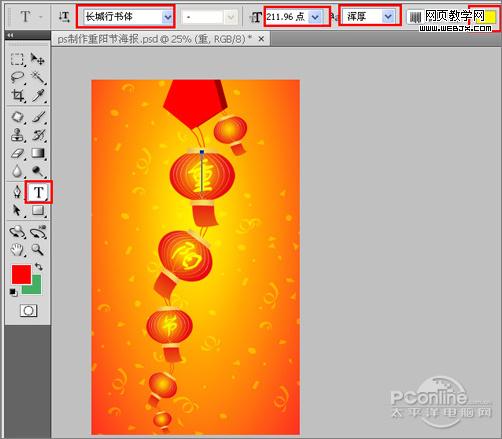Click the 重 character on the top lantern
Image resolution: width=502 pixels, height=439 pixels.
202,176
